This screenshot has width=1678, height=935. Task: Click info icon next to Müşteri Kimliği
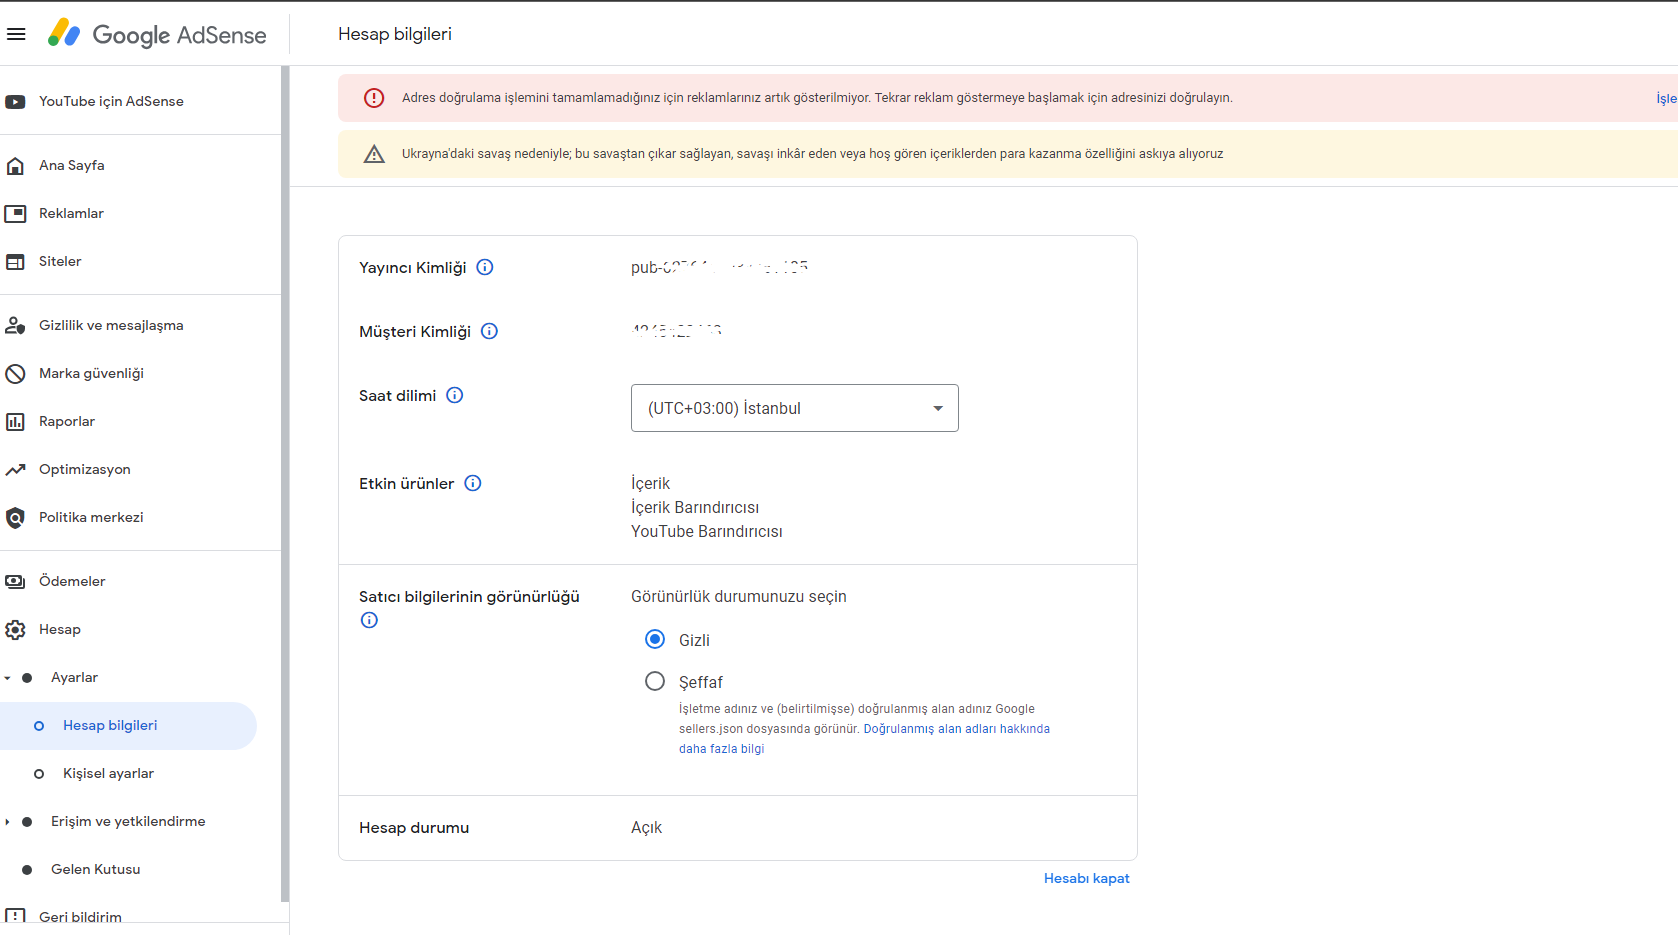(x=489, y=331)
